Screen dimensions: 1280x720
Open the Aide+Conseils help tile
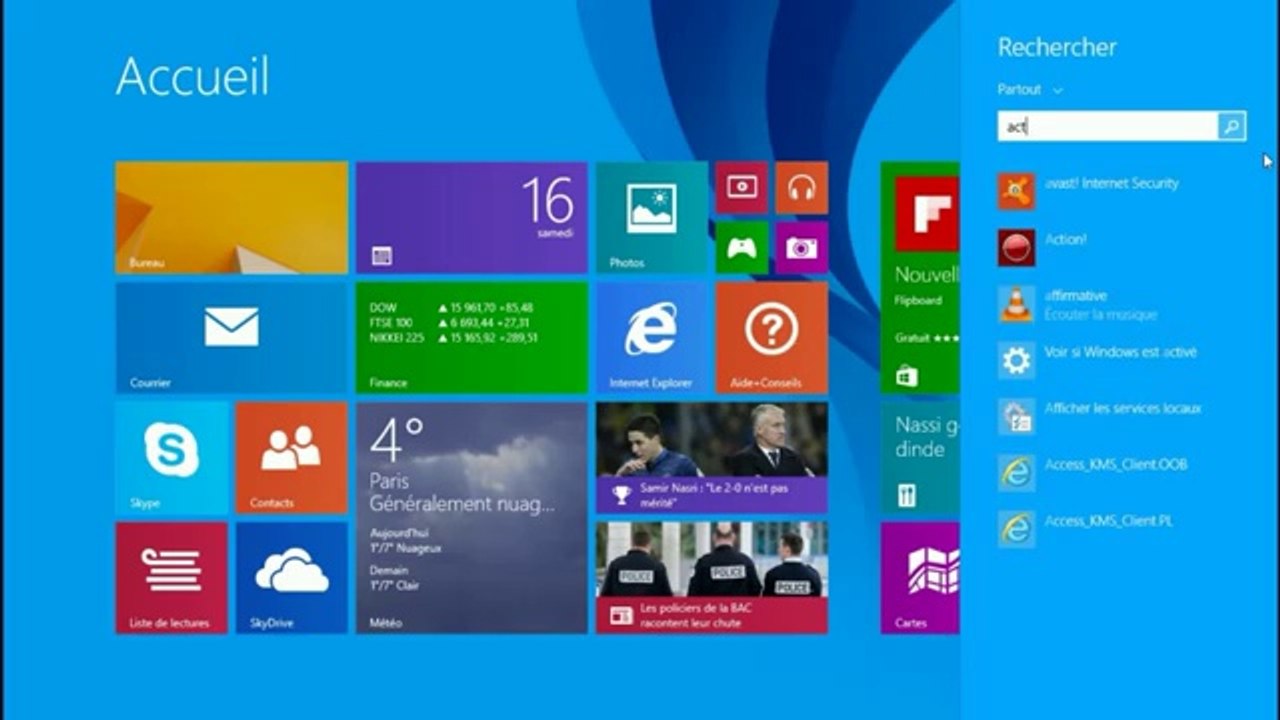tap(772, 338)
